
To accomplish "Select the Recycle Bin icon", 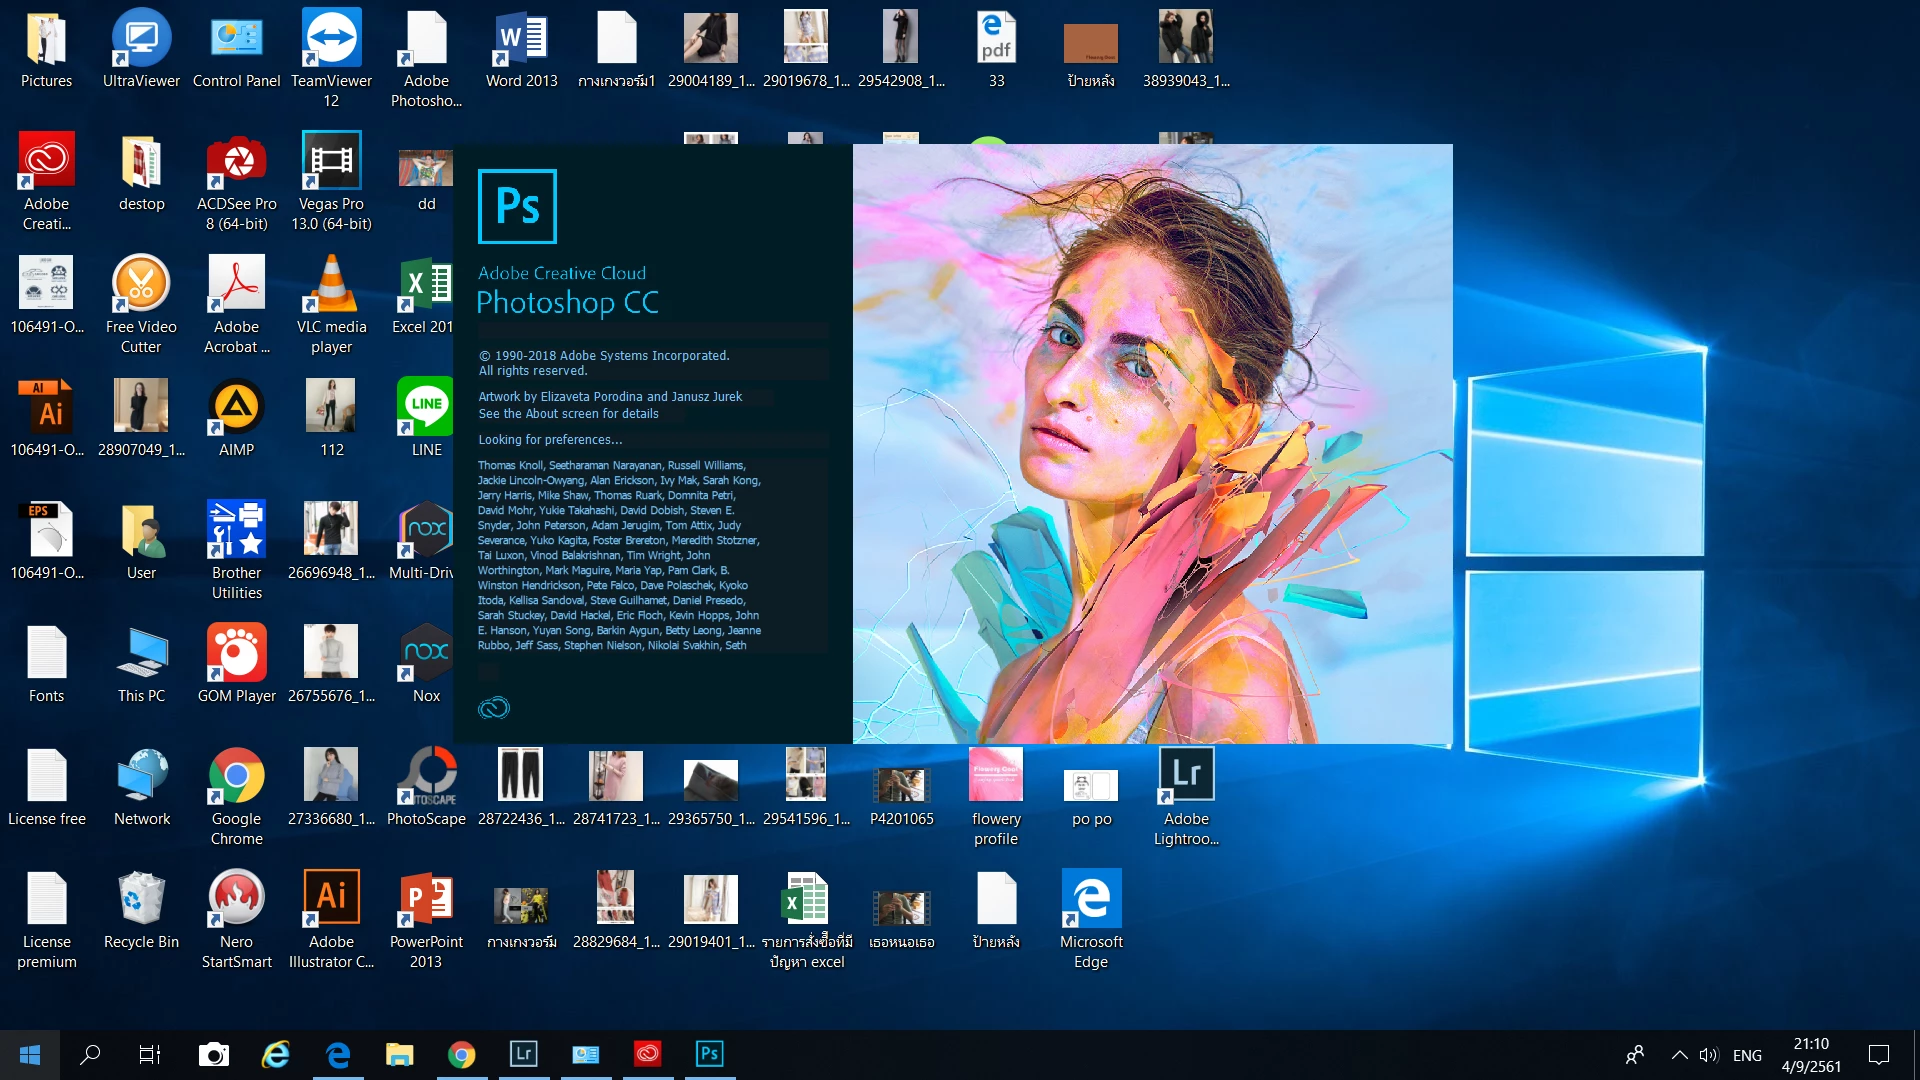I will pos(141,899).
